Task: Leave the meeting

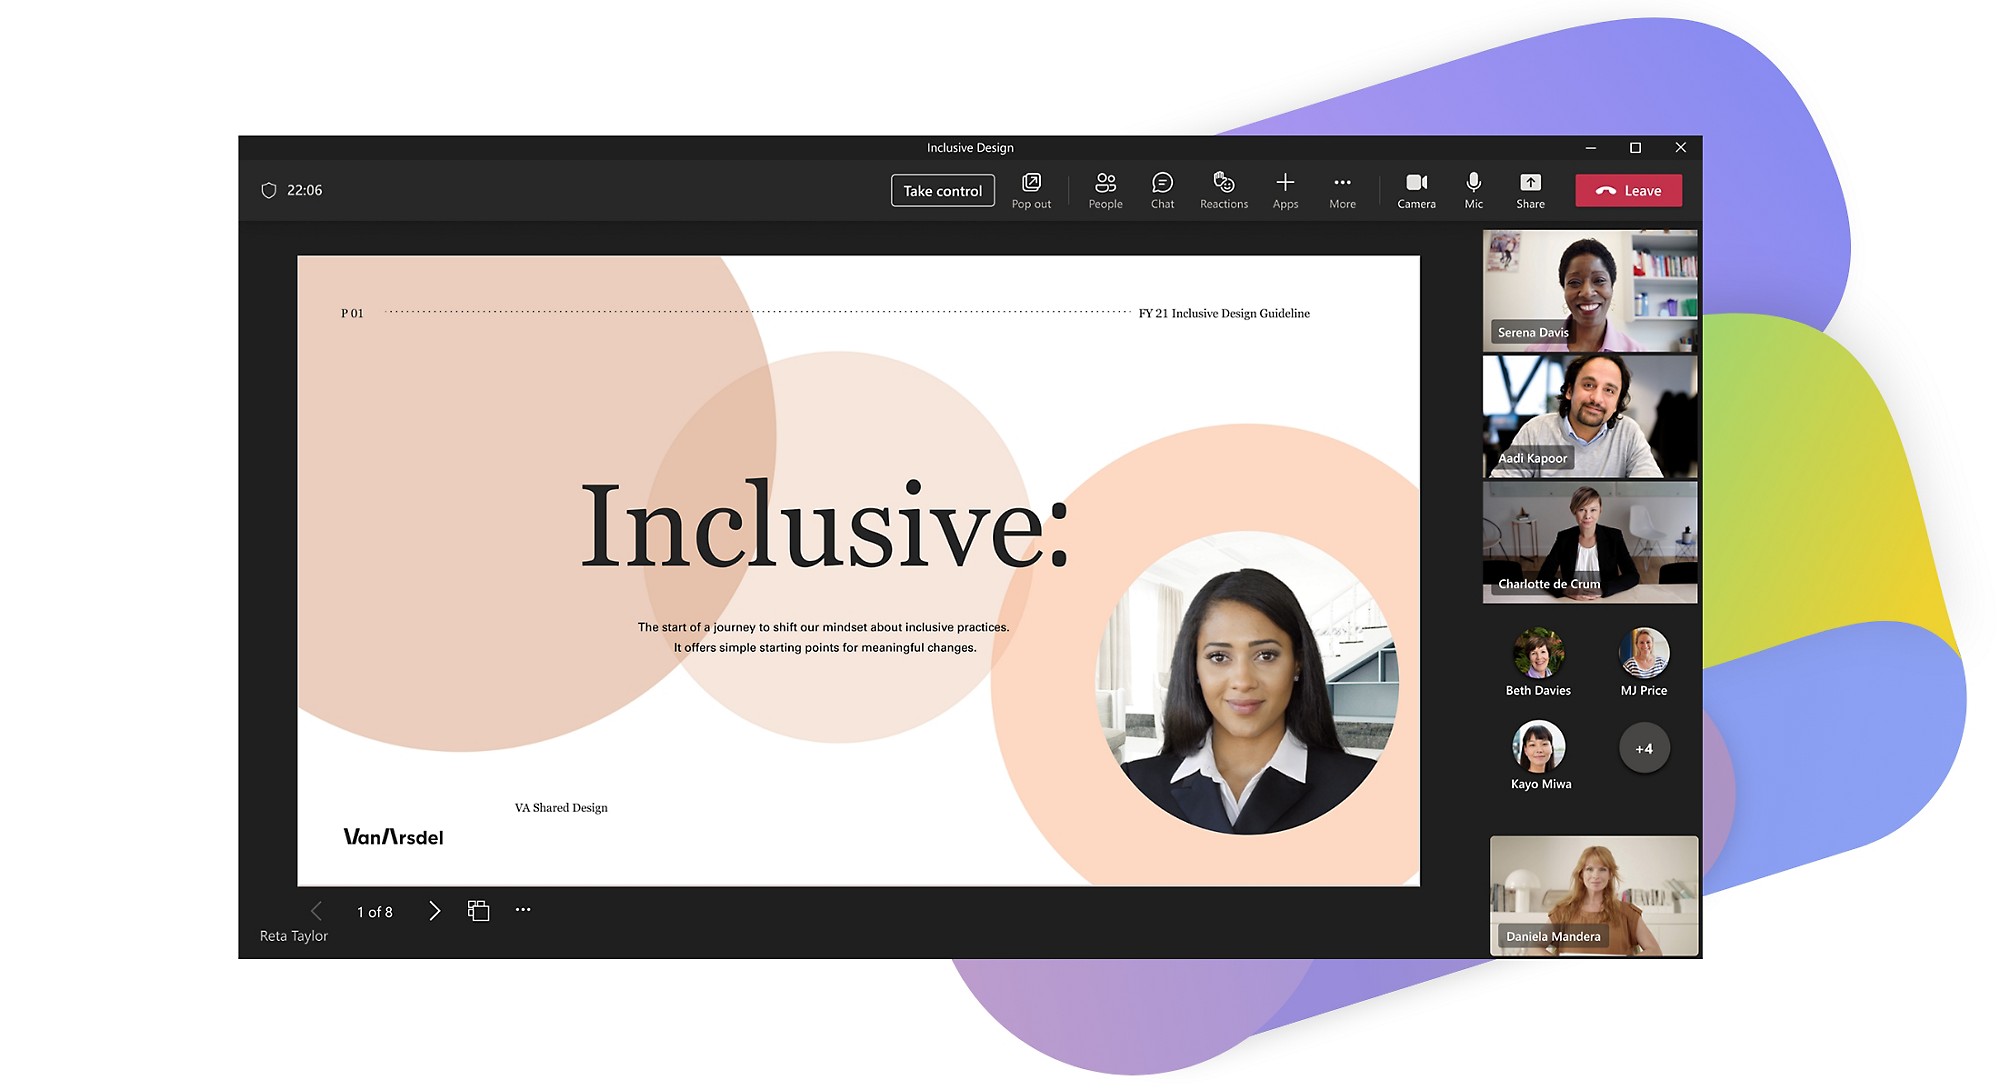Action: pos(1628,191)
